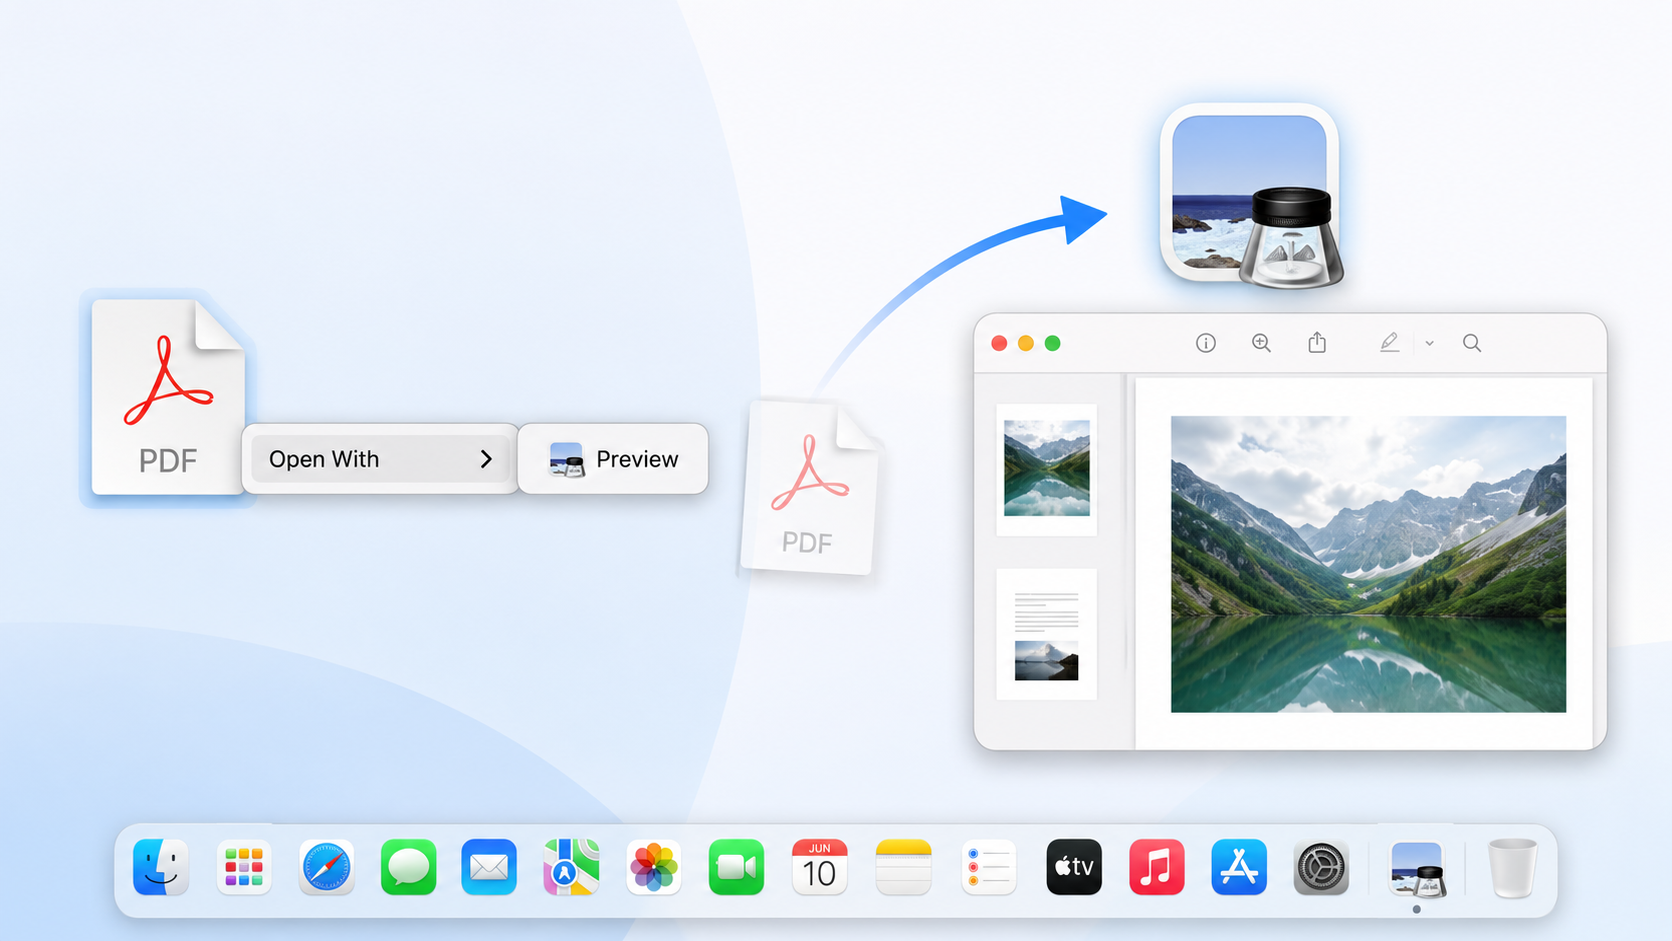Image resolution: width=1672 pixels, height=941 pixels.
Task: Launch FaceTime from the dock
Action: pyautogui.click(x=736, y=867)
